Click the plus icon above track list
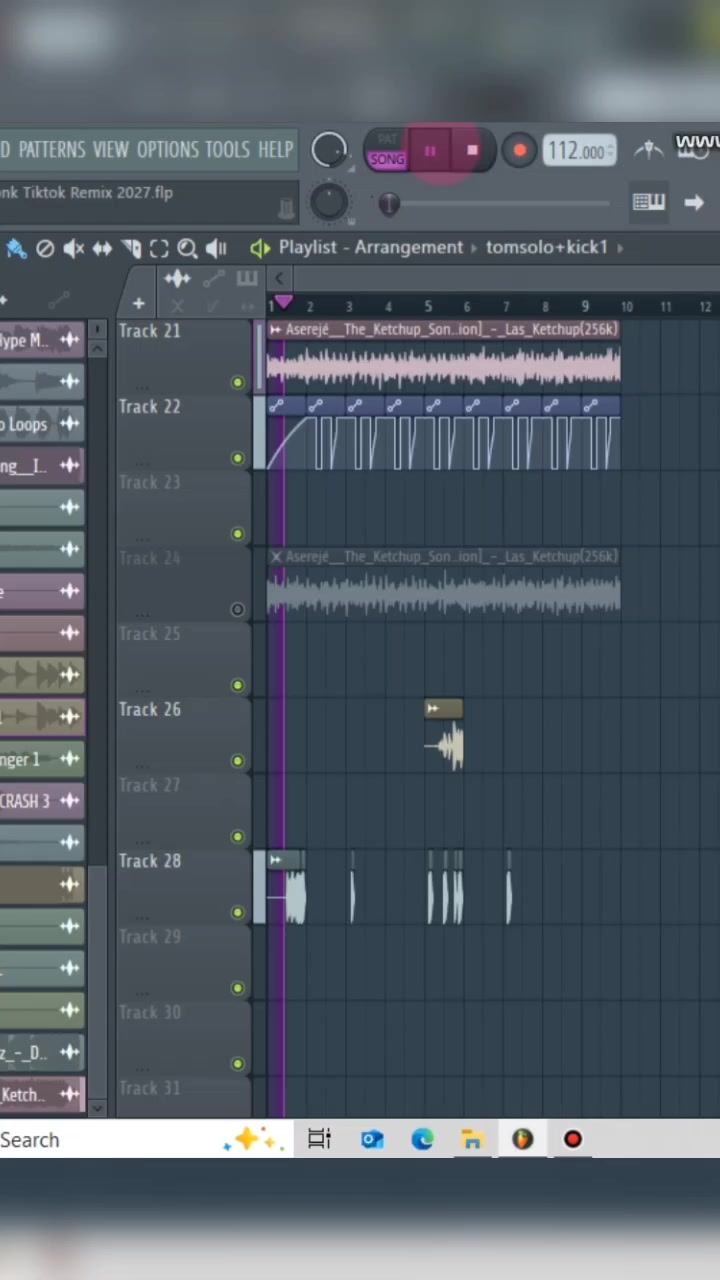The height and width of the screenshot is (1280, 720). click(x=138, y=304)
